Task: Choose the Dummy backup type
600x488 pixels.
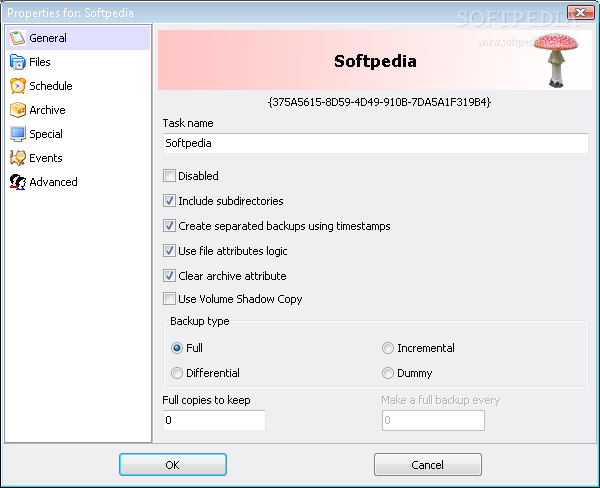Action: tap(388, 373)
